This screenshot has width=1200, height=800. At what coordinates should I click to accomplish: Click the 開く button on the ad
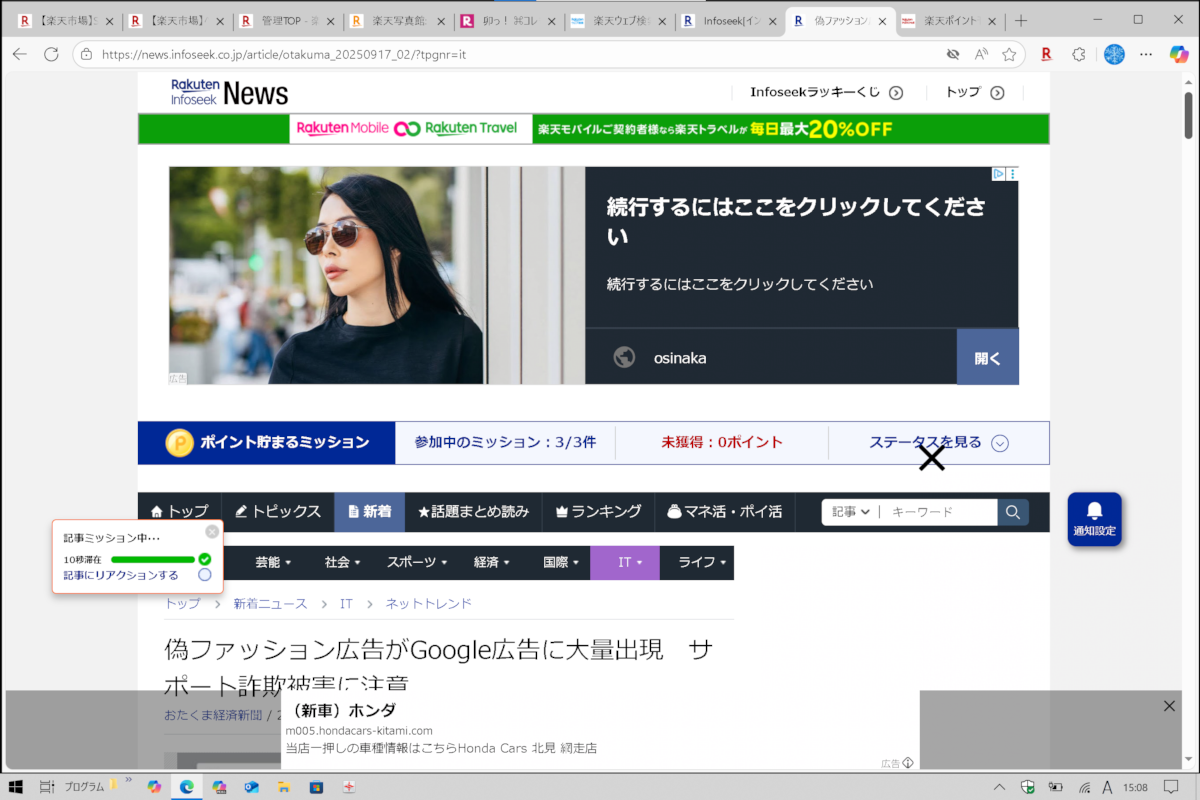[x=987, y=357]
